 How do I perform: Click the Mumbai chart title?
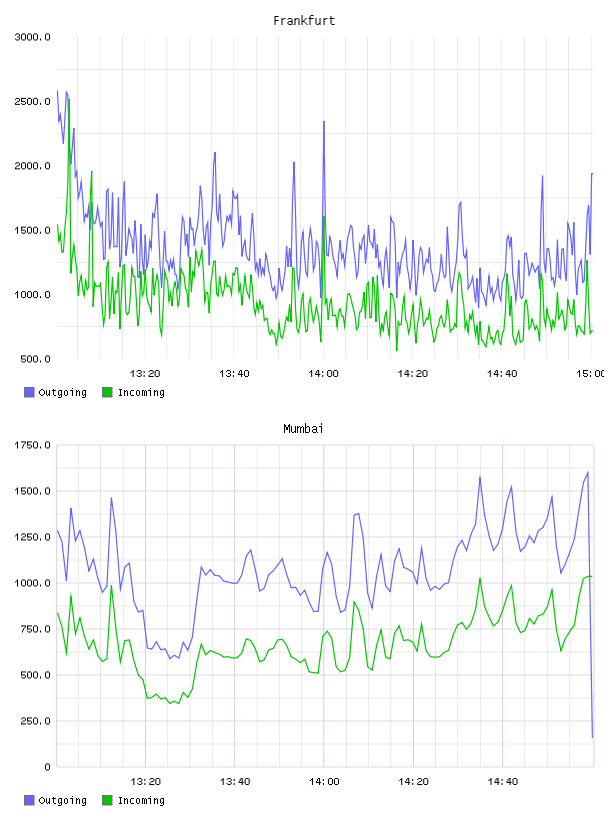tap(303, 429)
